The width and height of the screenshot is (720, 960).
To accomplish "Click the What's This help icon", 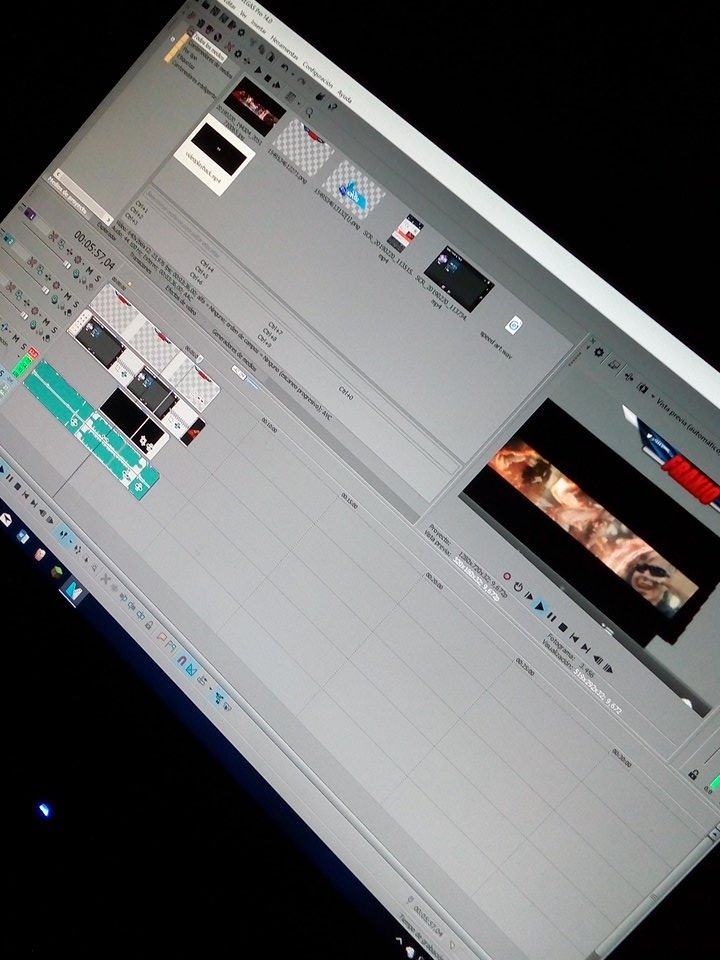I will tap(332, 107).
